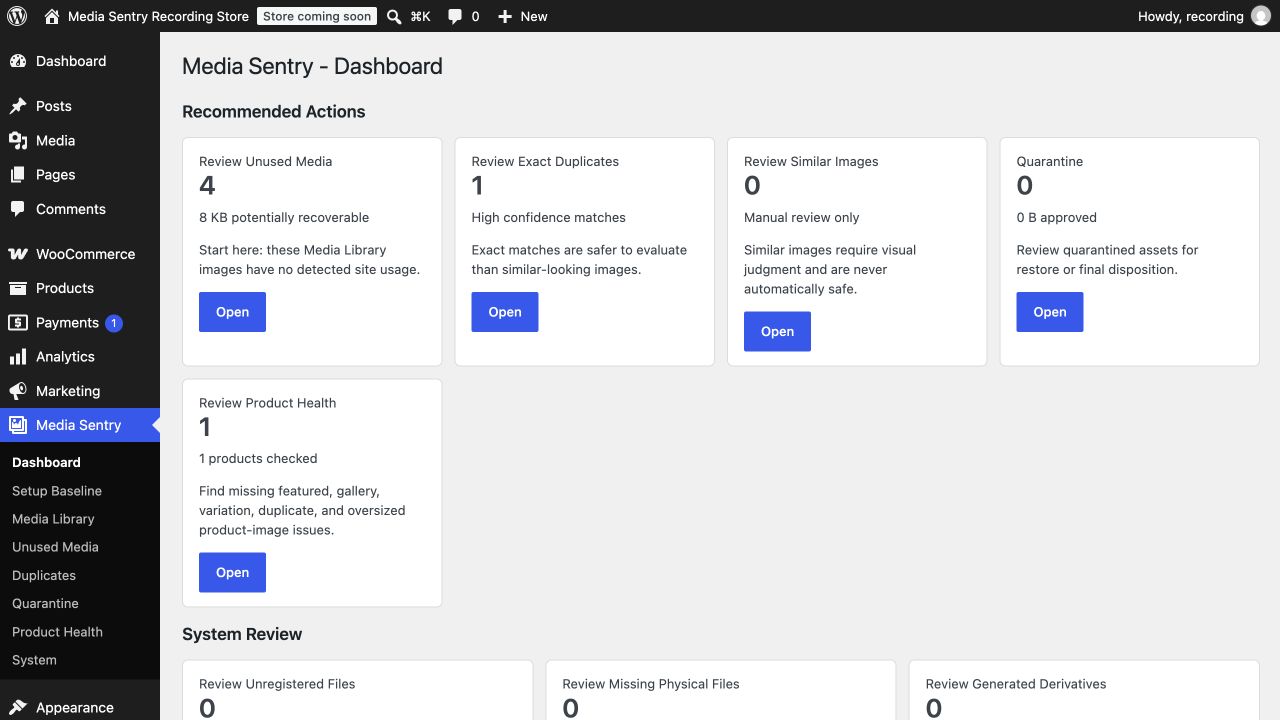Click the Payments dollar icon
Viewport: 1280px width, 720px height.
18,323
